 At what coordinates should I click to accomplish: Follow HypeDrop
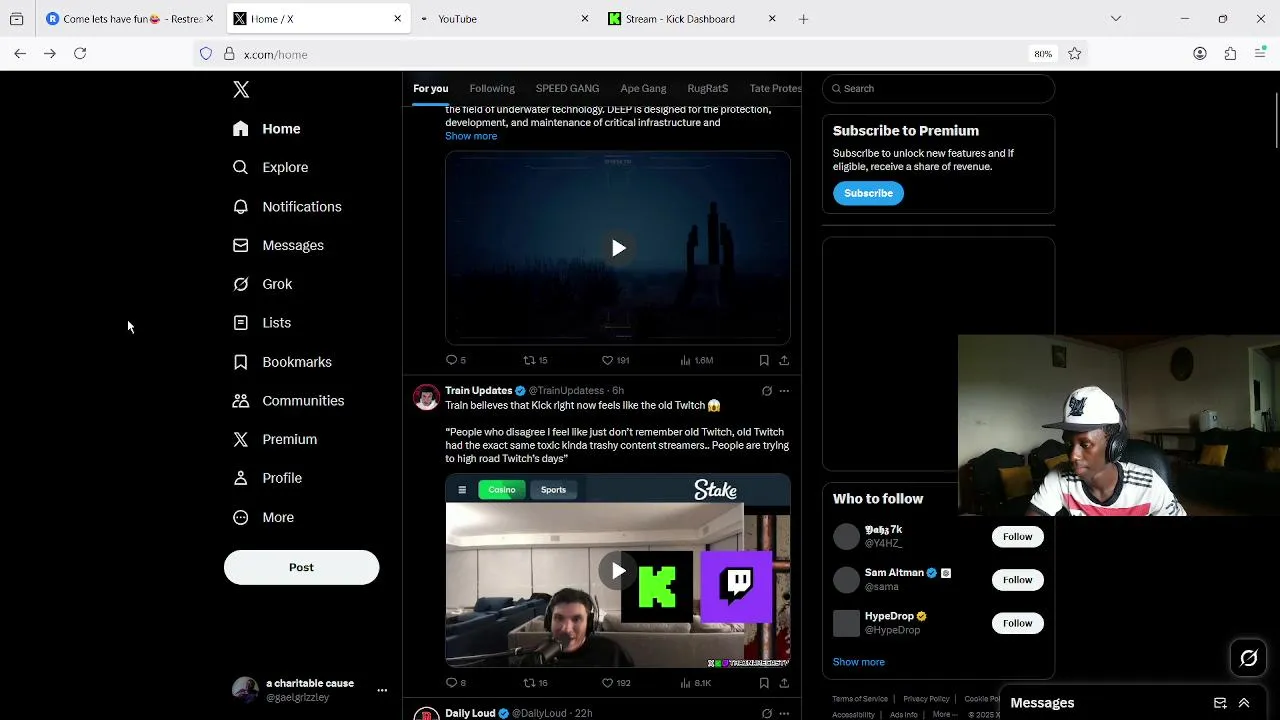(x=1017, y=623)
